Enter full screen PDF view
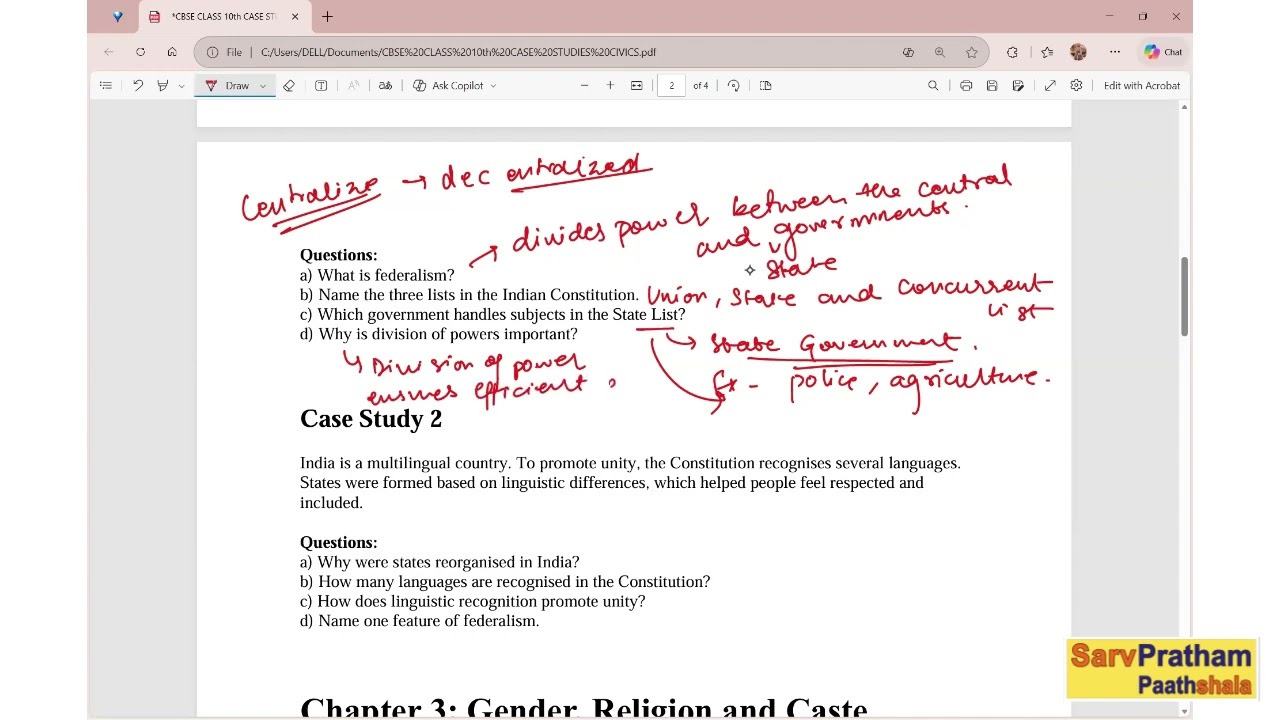The image size is (1280, 720). pos(1050,86)
